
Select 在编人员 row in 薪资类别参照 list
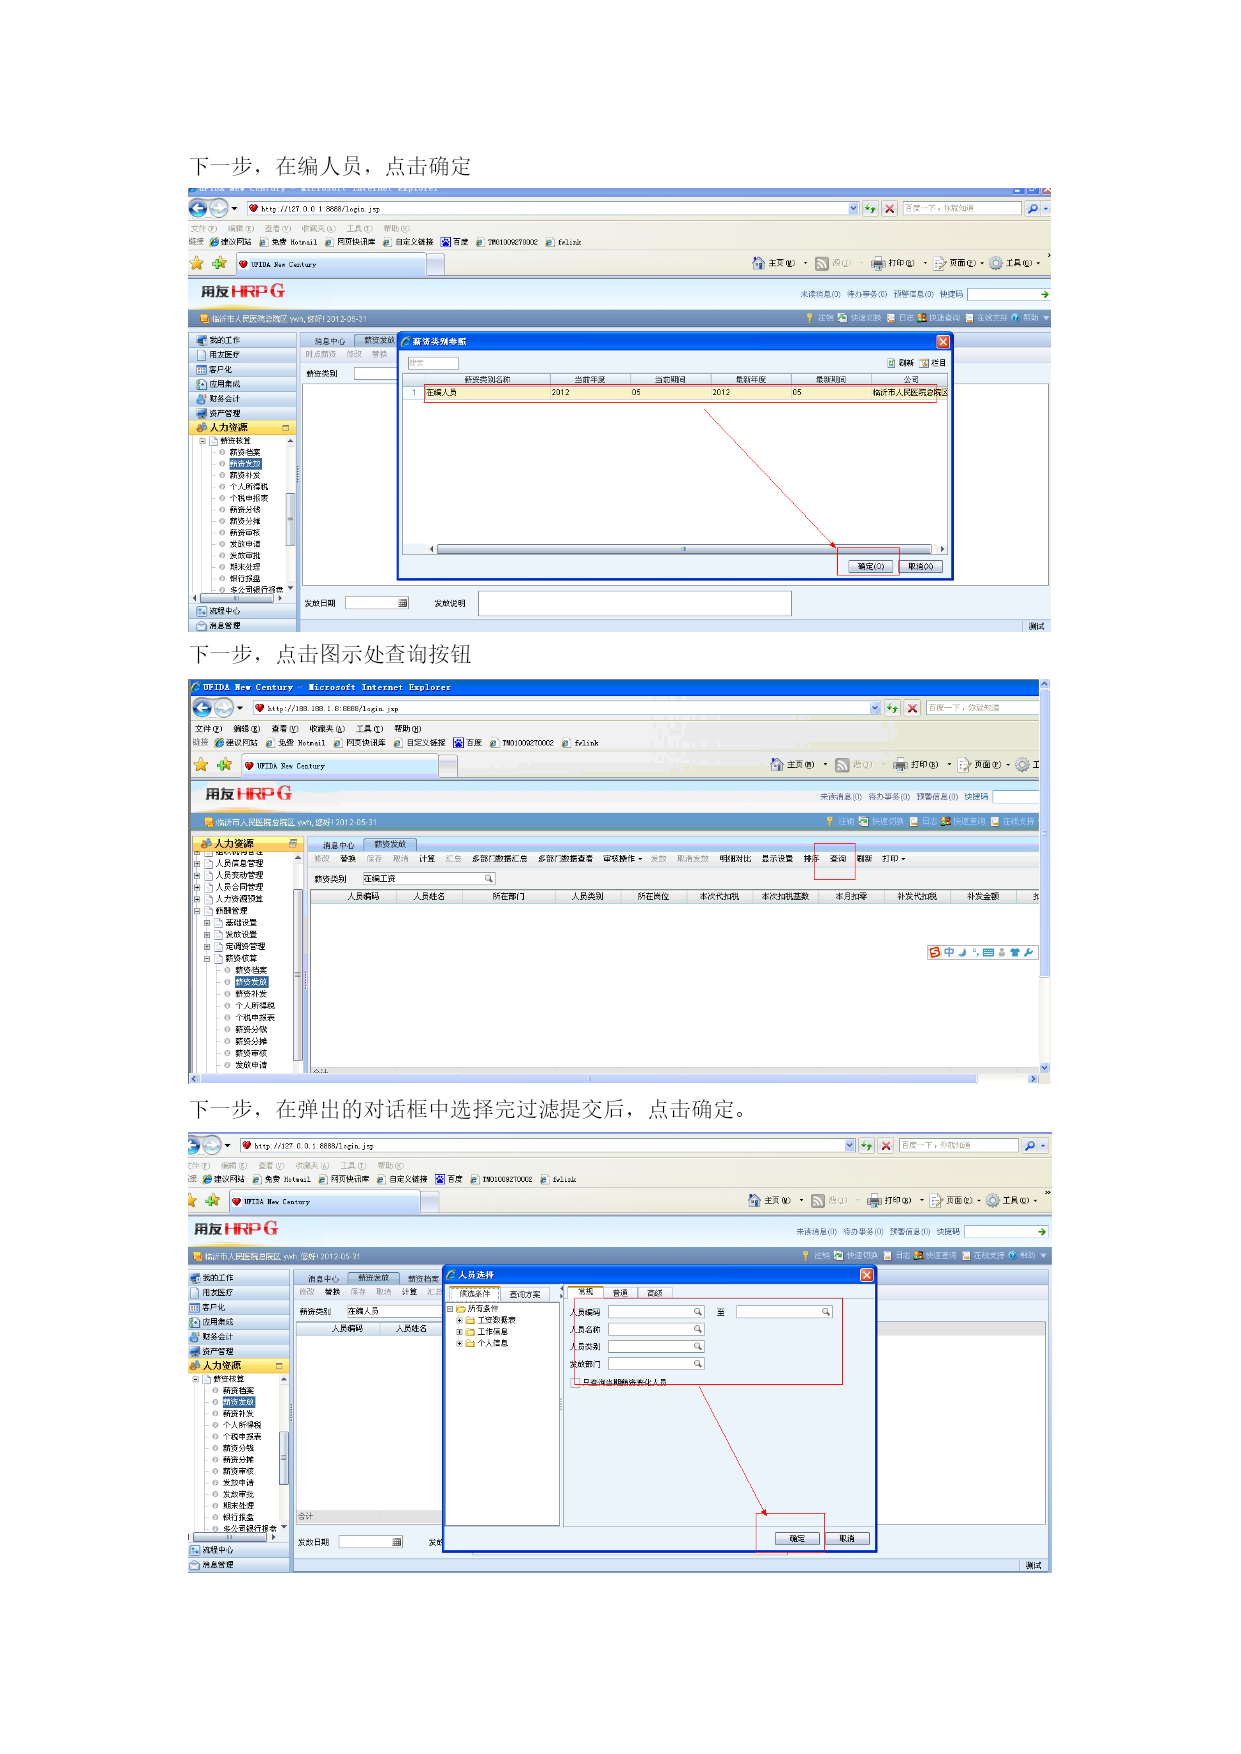click(677, 392)
